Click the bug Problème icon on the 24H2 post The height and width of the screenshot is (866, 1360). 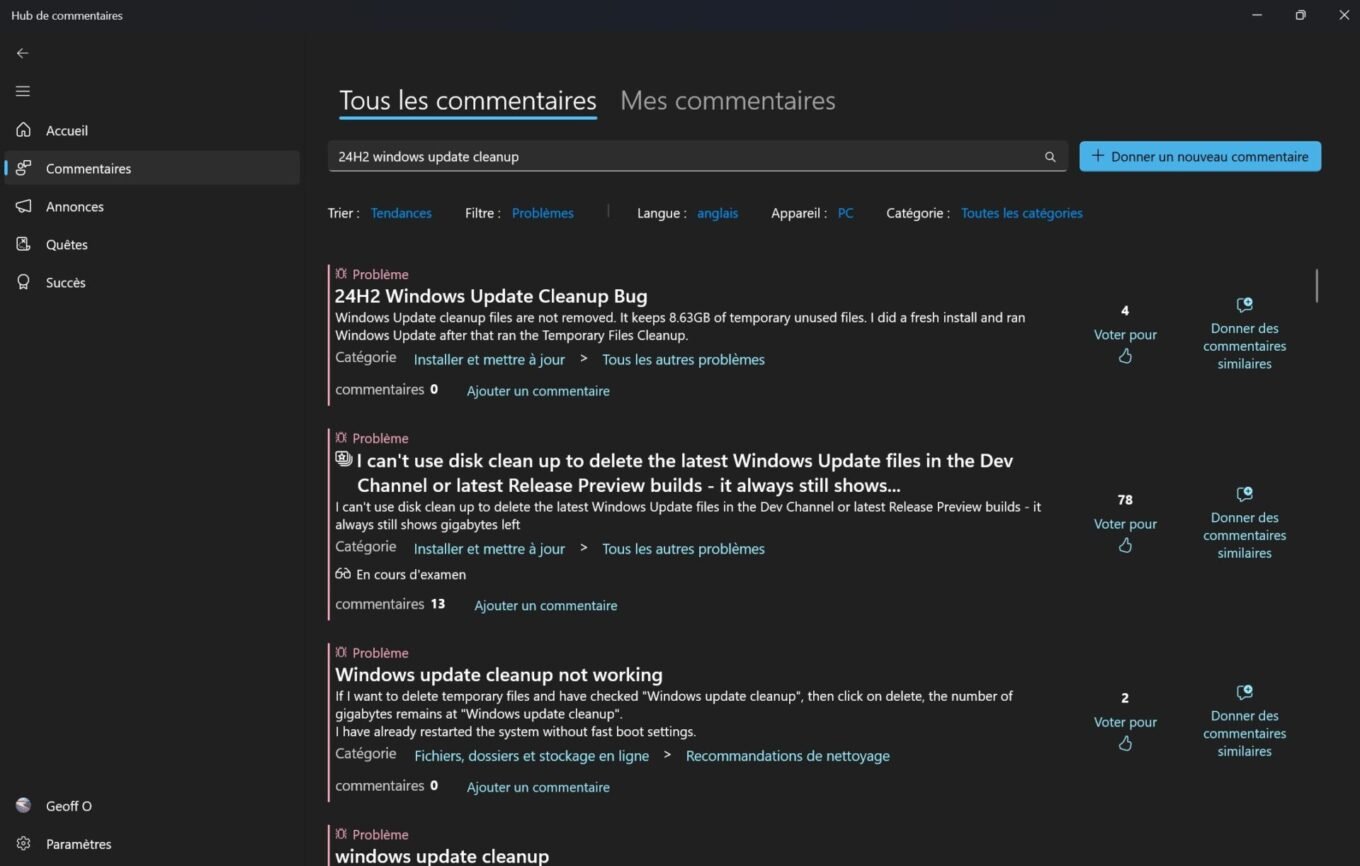click(x=341, y=273)
